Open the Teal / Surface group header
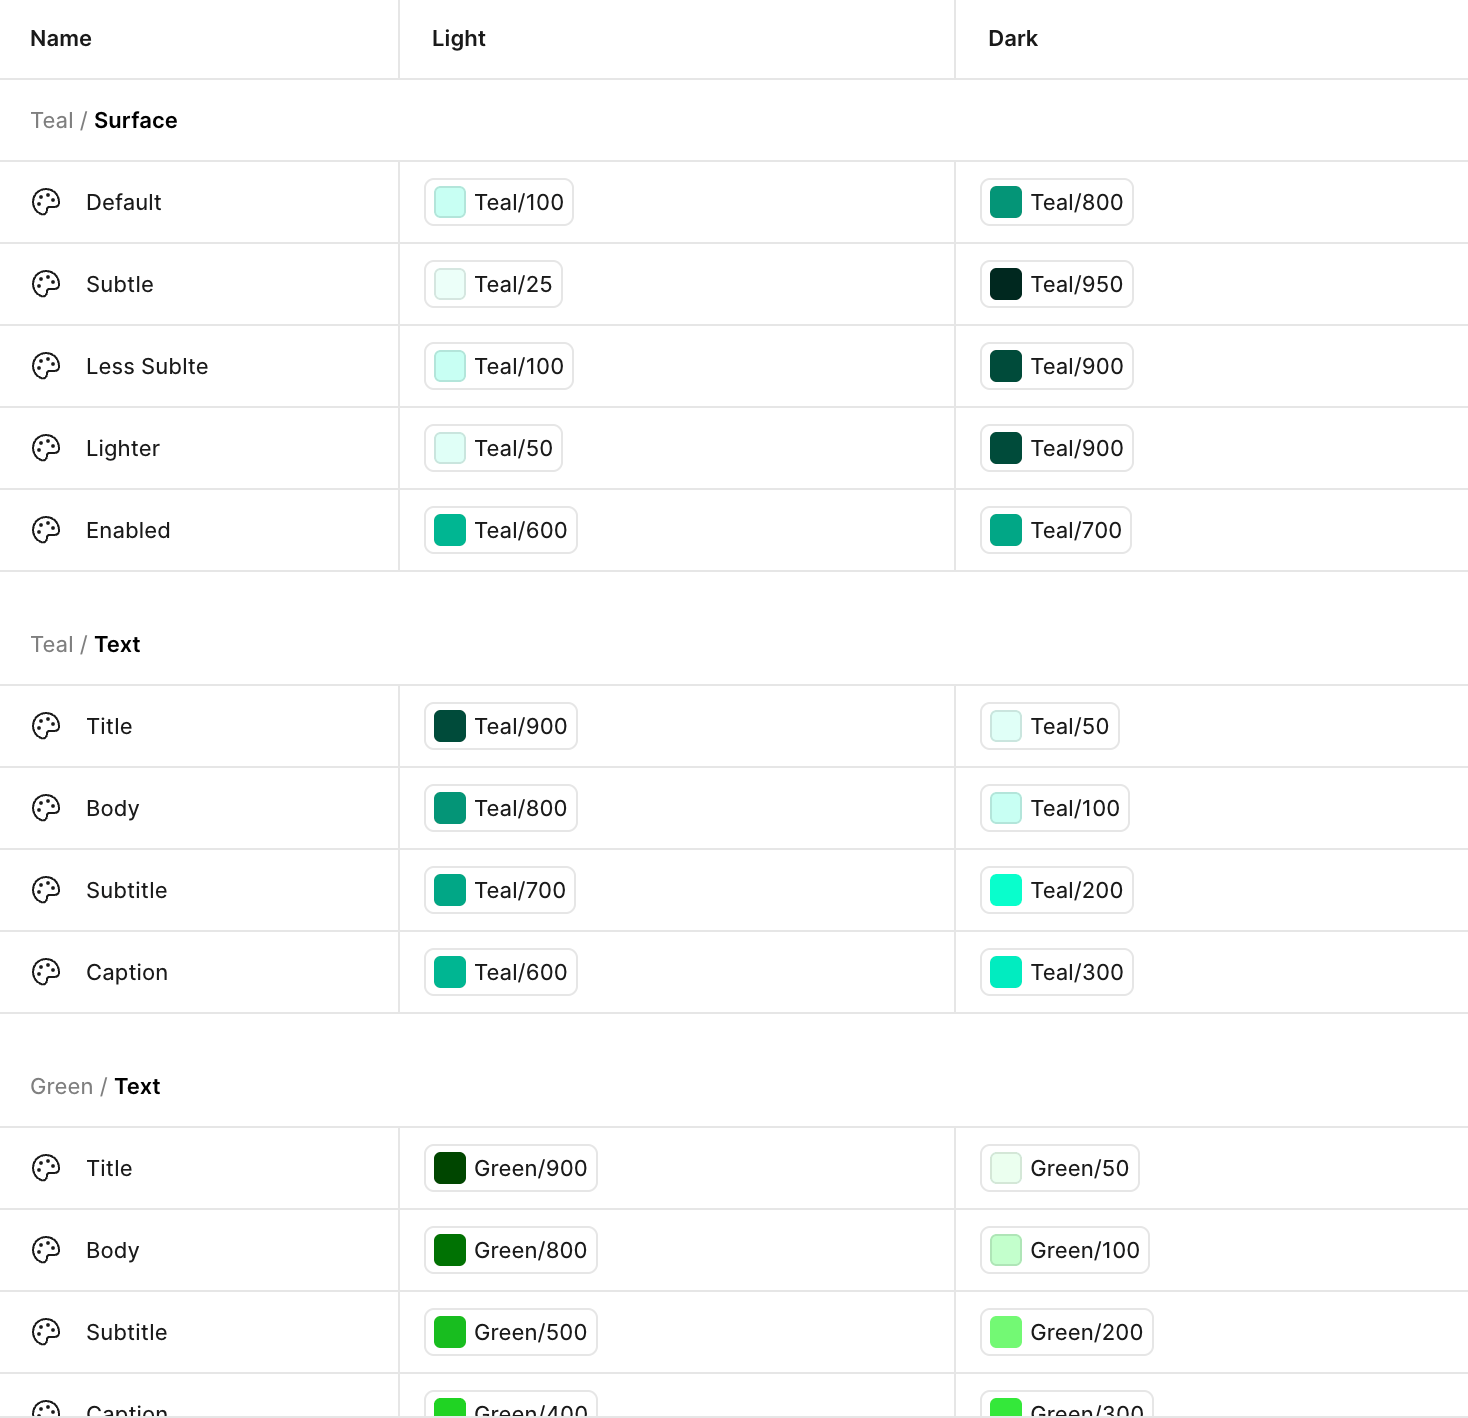Image resolution: width=1468 pixels, height=1418 pixels. tap(104, 120)
